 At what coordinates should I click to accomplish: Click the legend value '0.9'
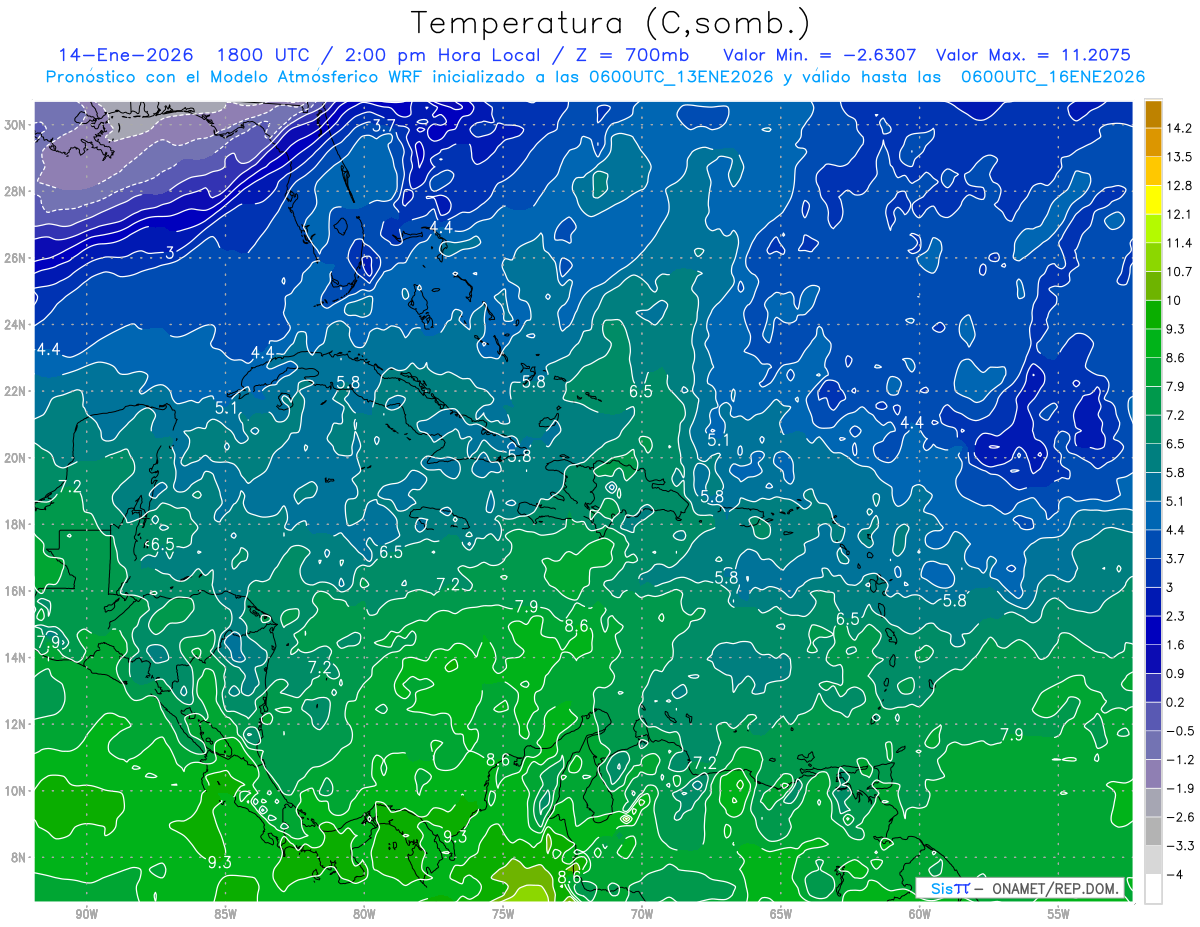click(1175, 674)
